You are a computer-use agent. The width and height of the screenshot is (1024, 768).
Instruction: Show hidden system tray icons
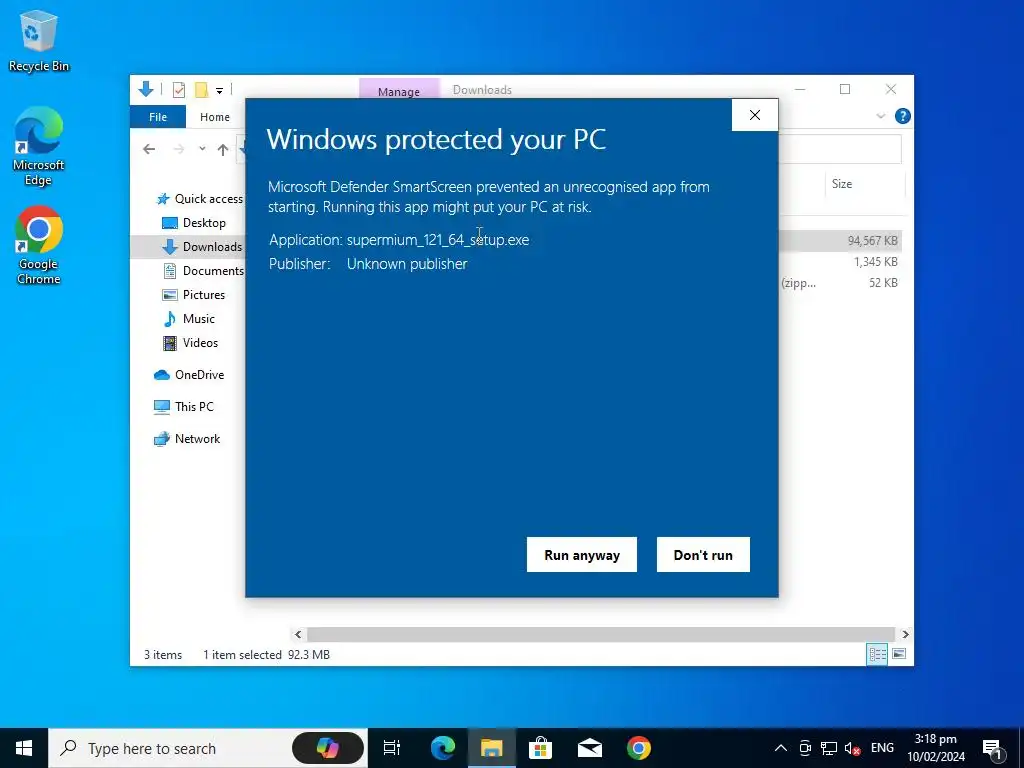(x=781, y=748)
